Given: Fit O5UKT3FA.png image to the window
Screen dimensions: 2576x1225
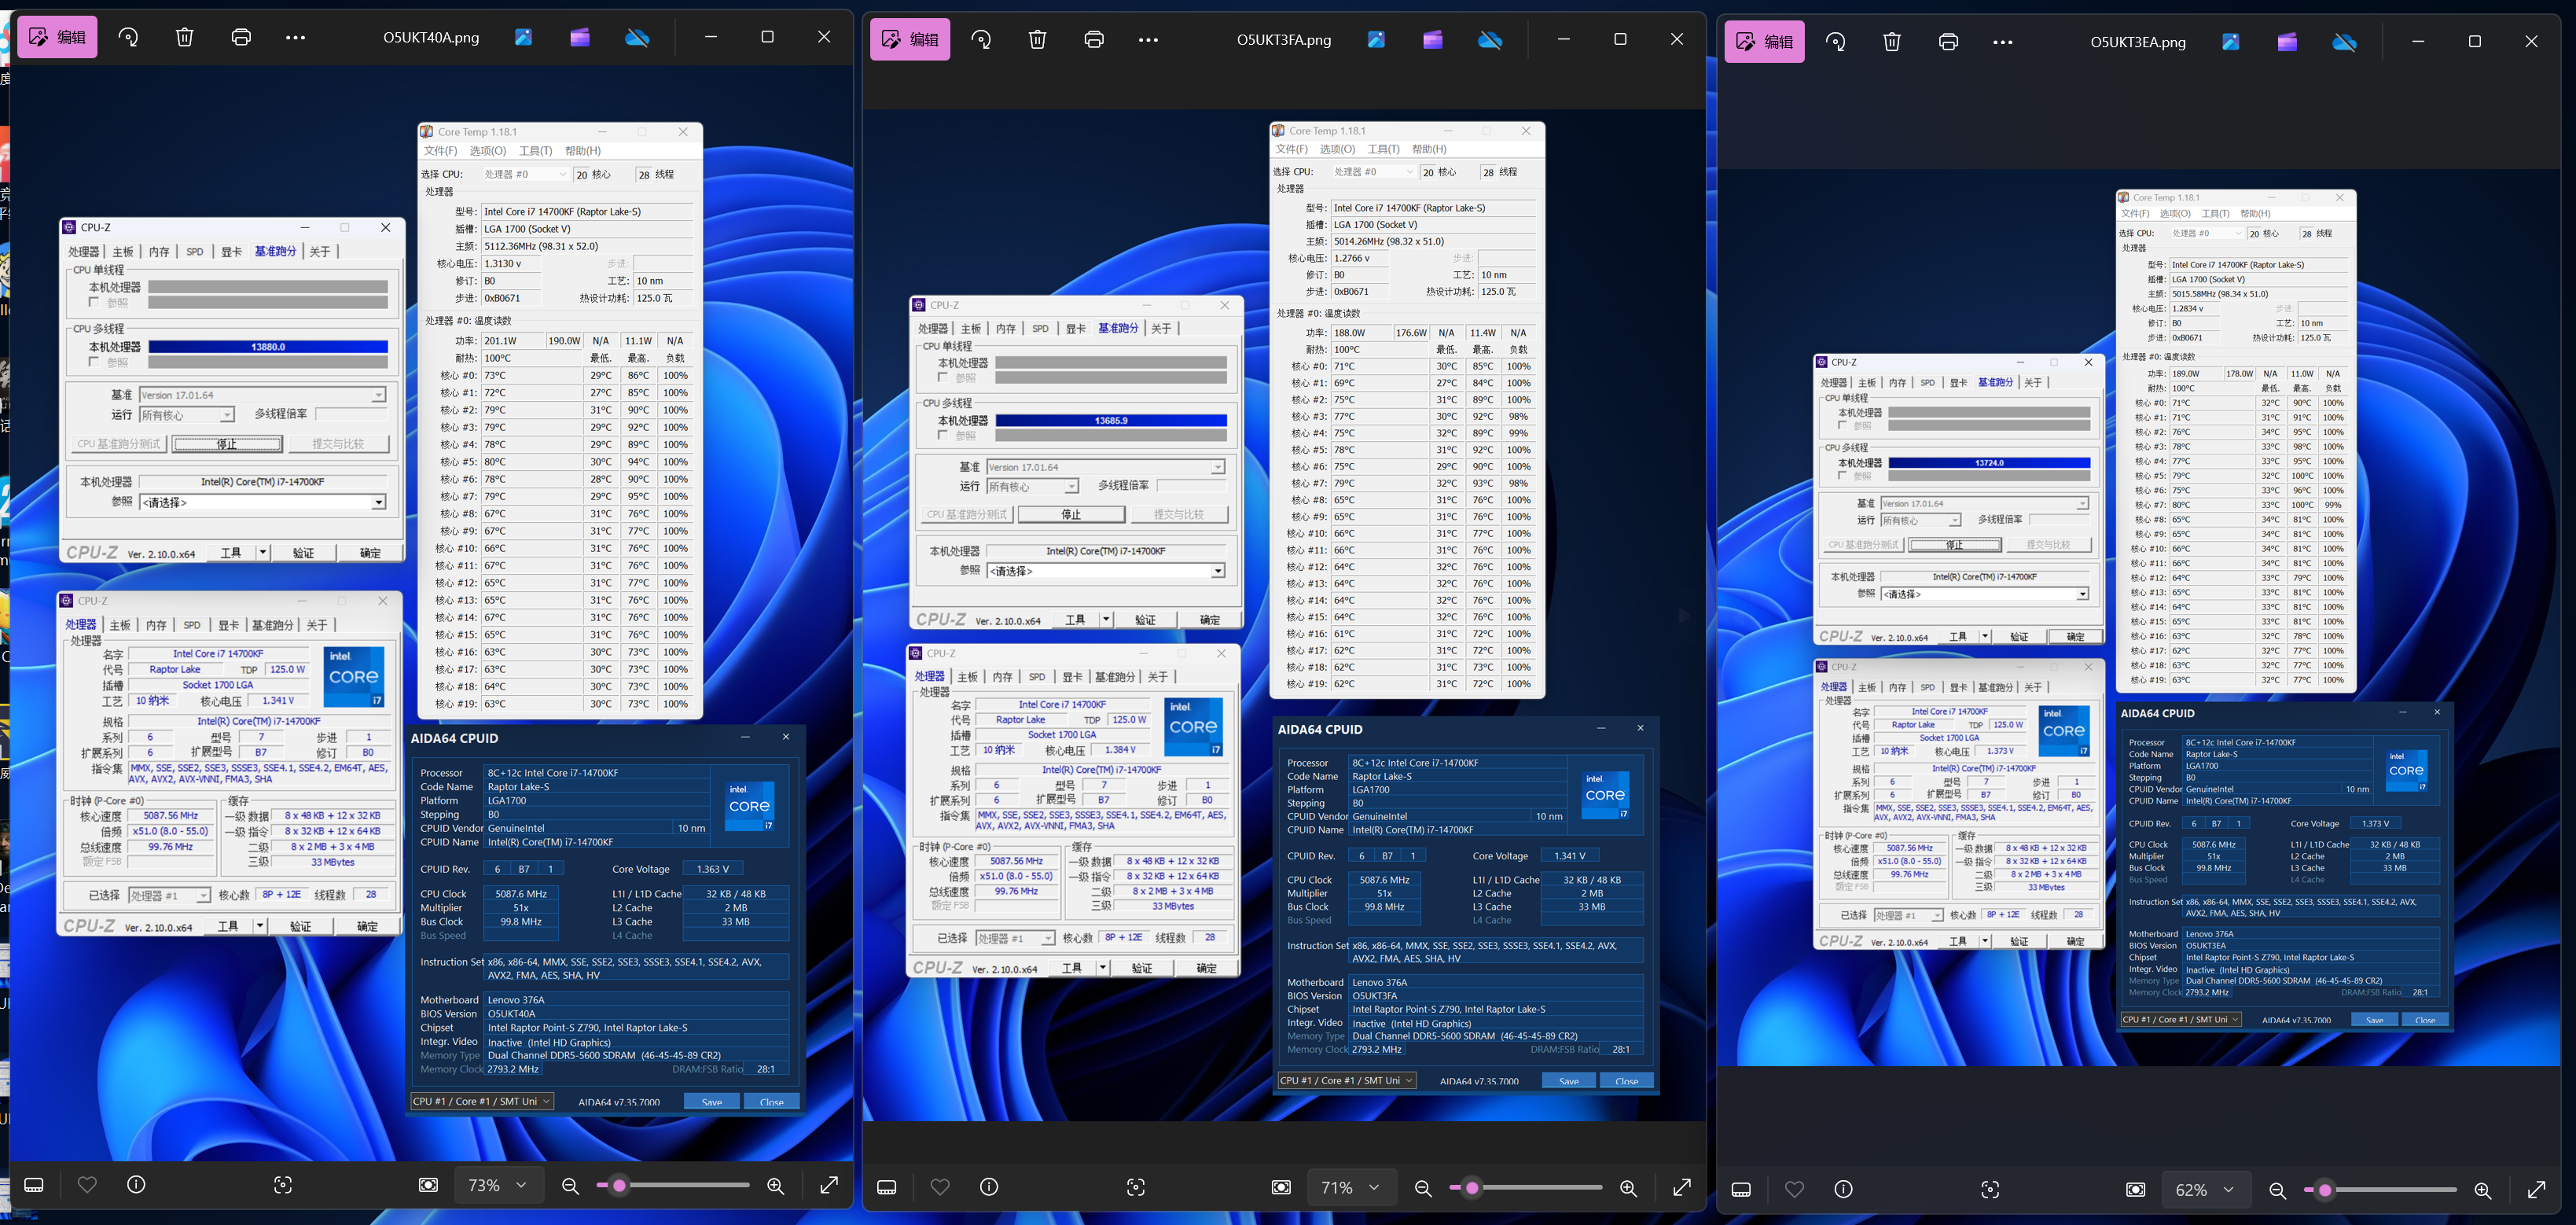Looking at the screenshot, I should 1282,1187.
